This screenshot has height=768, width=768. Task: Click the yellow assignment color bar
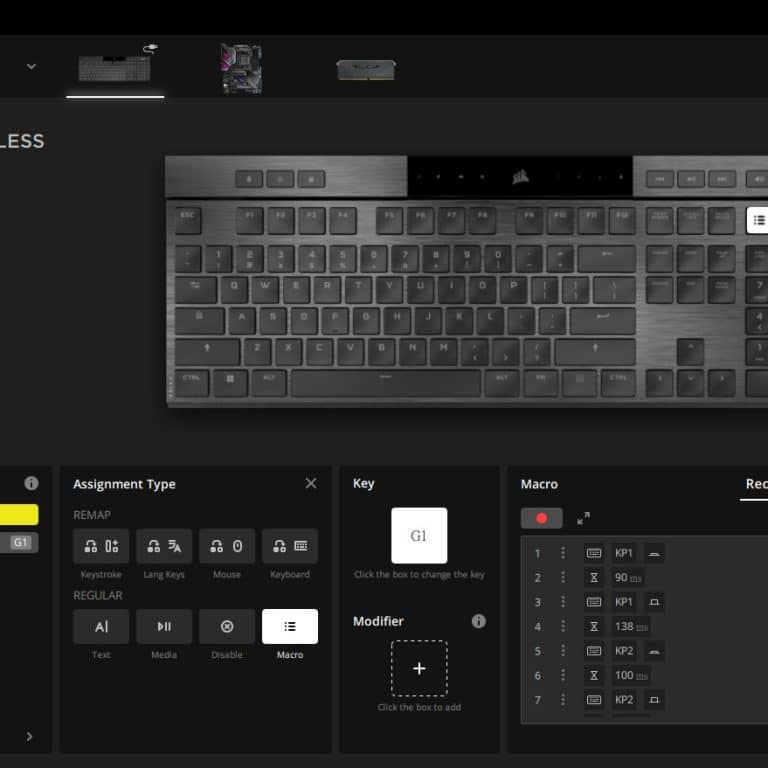tap(19, 515)
